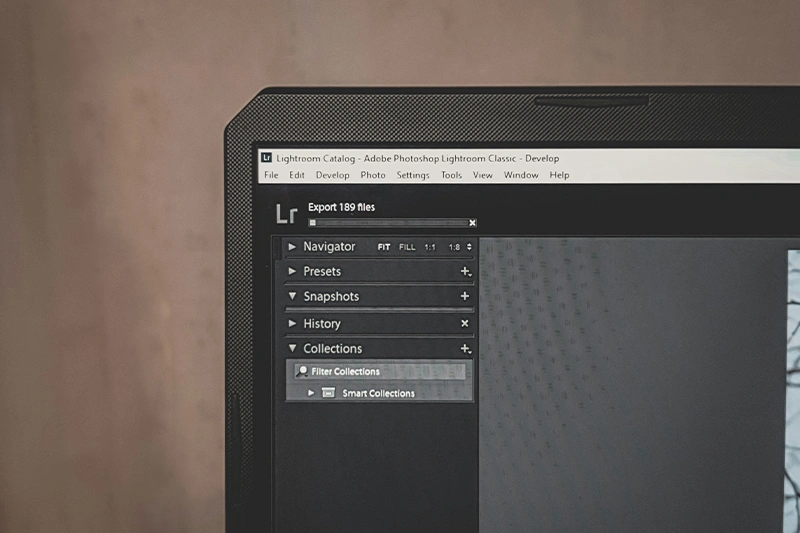This screenshot has width=800, height=533.
Task: Click the Lightroom title bar app icon
Action: click(x=266, y=158)
